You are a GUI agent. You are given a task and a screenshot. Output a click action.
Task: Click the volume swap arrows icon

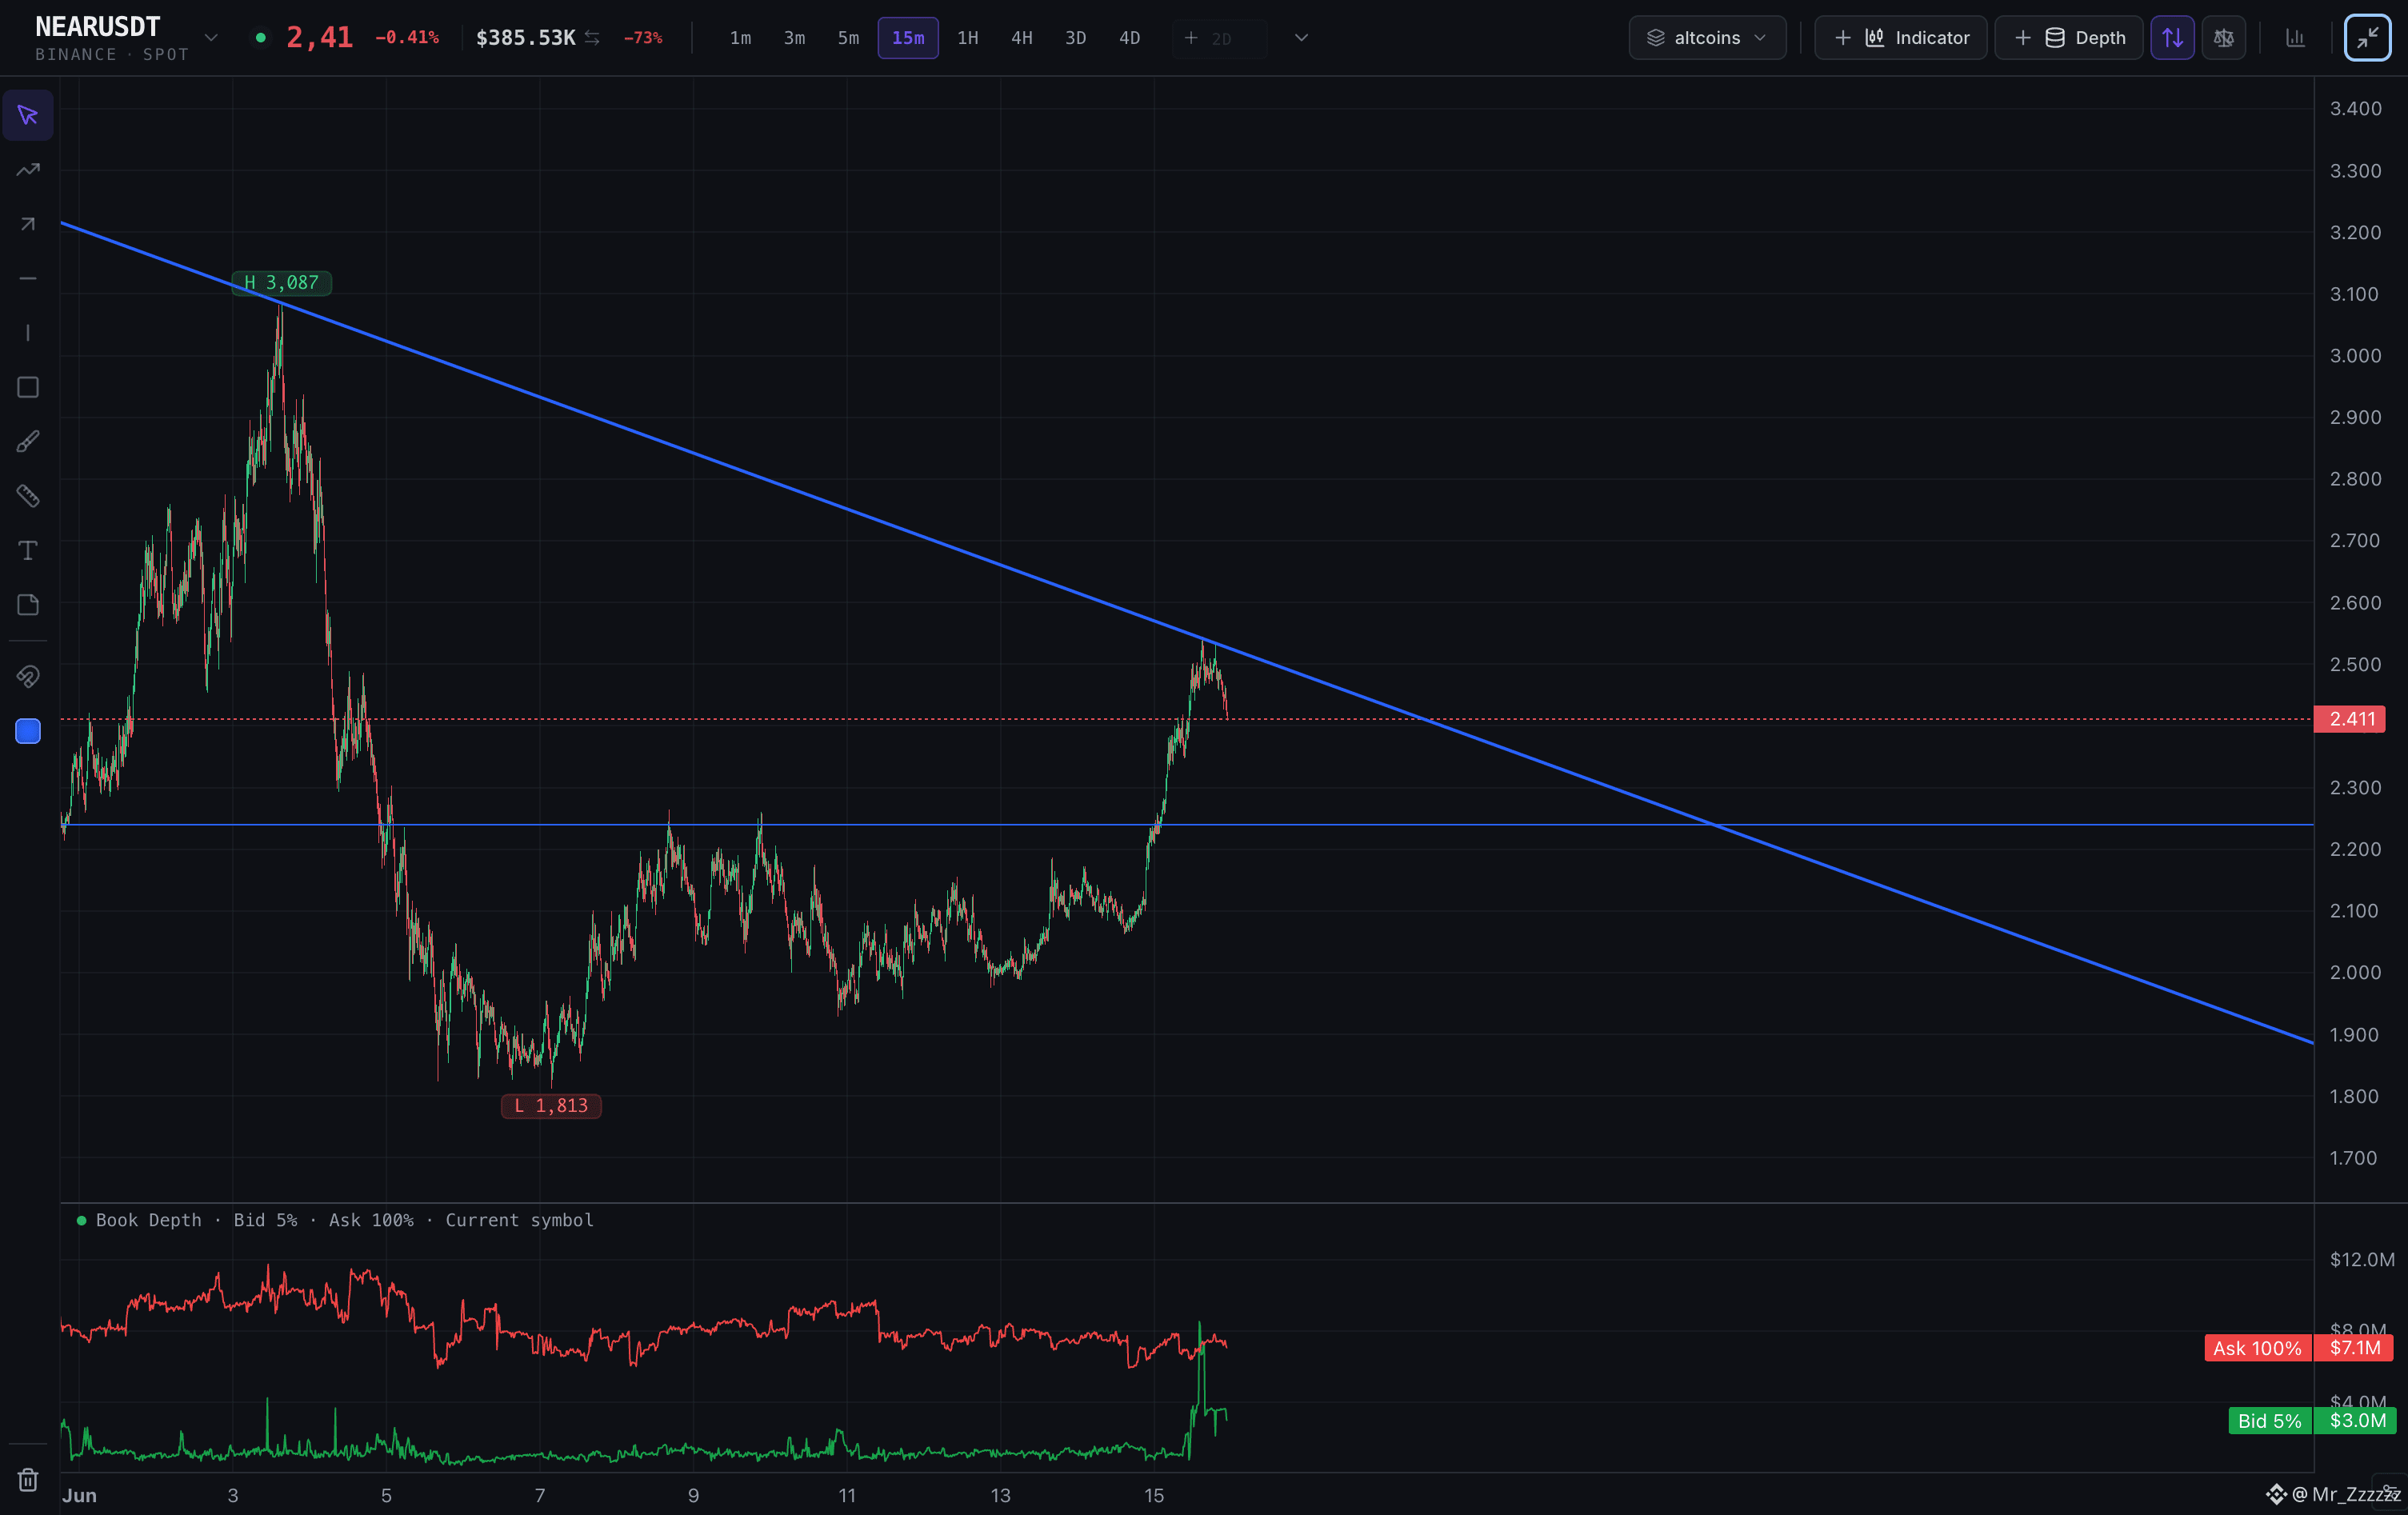pos(592,38)
